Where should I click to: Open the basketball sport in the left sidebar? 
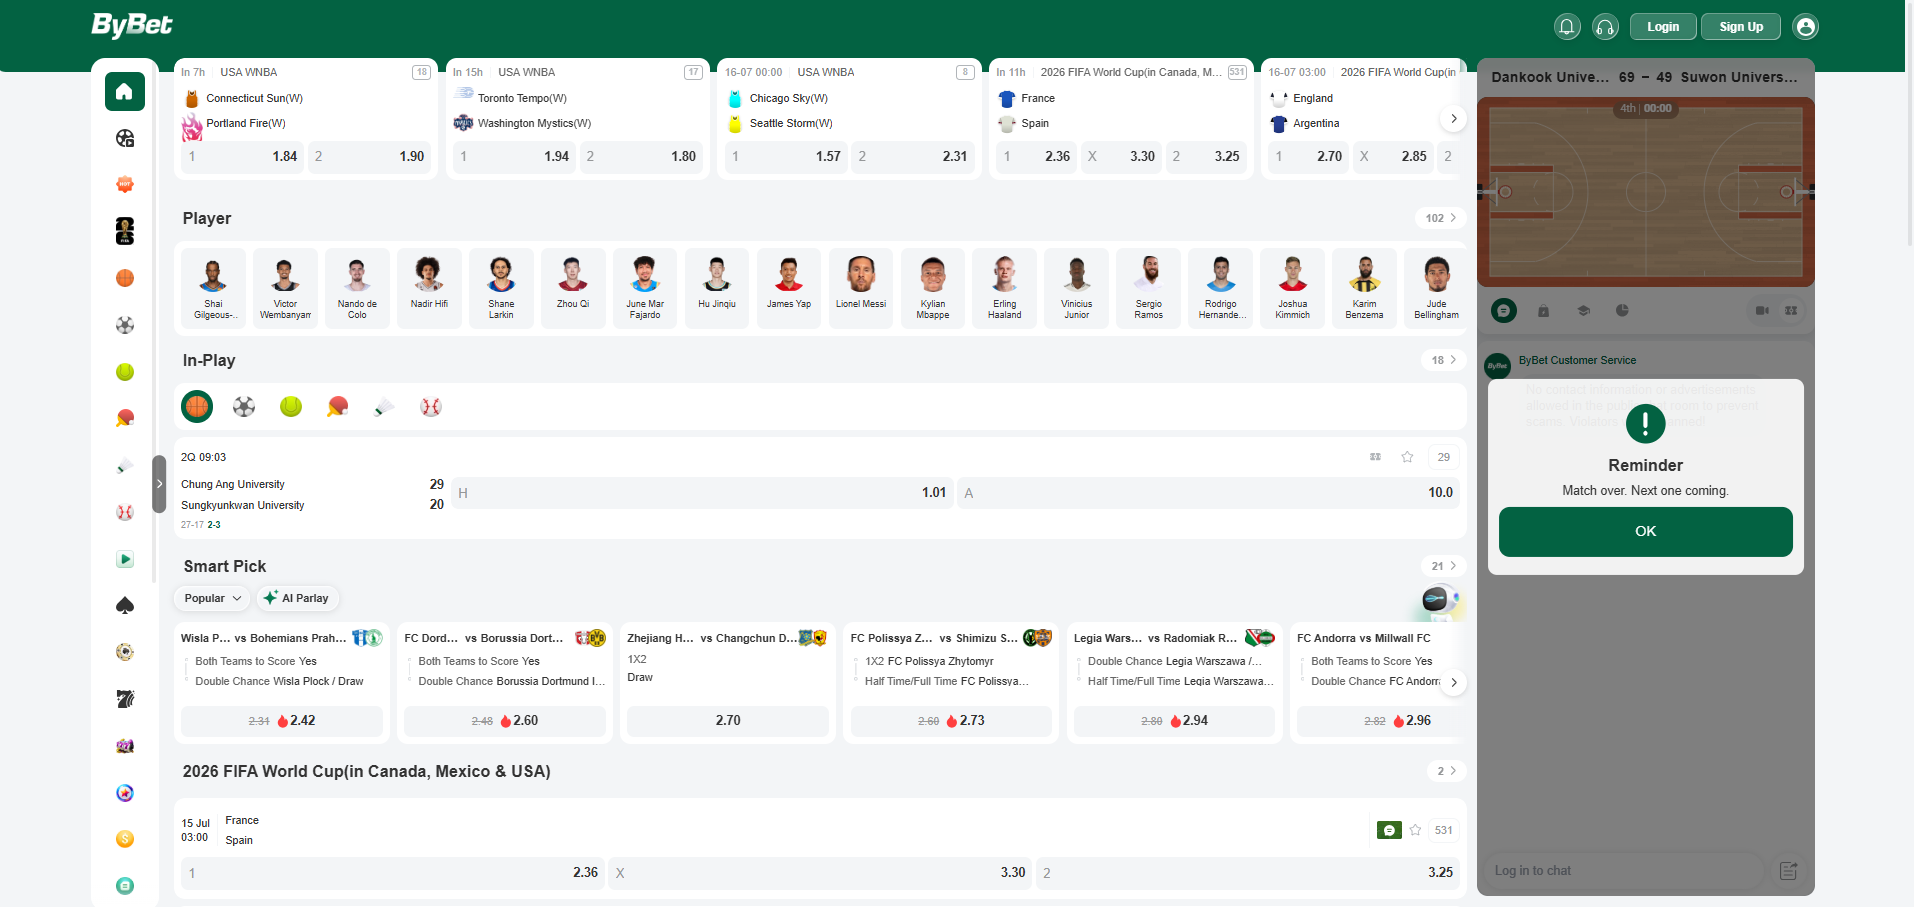pos(125,278)
